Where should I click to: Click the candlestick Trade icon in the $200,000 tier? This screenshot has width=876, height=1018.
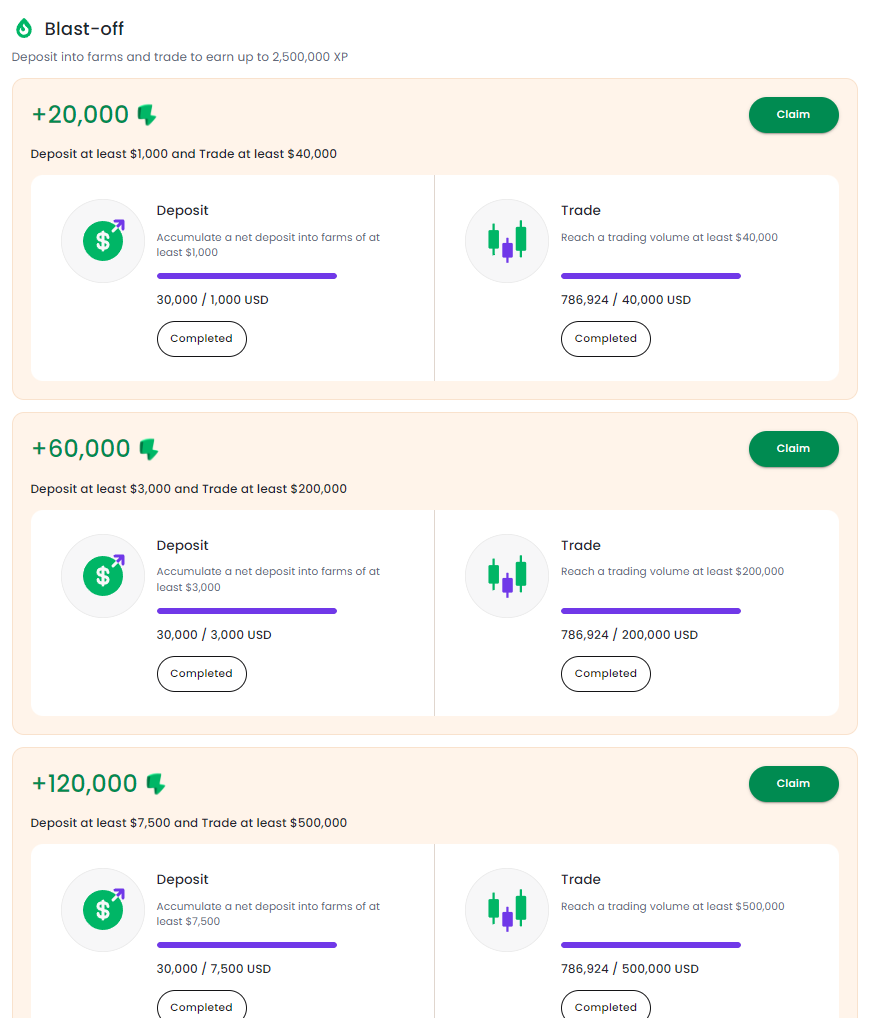pos(507,575)
